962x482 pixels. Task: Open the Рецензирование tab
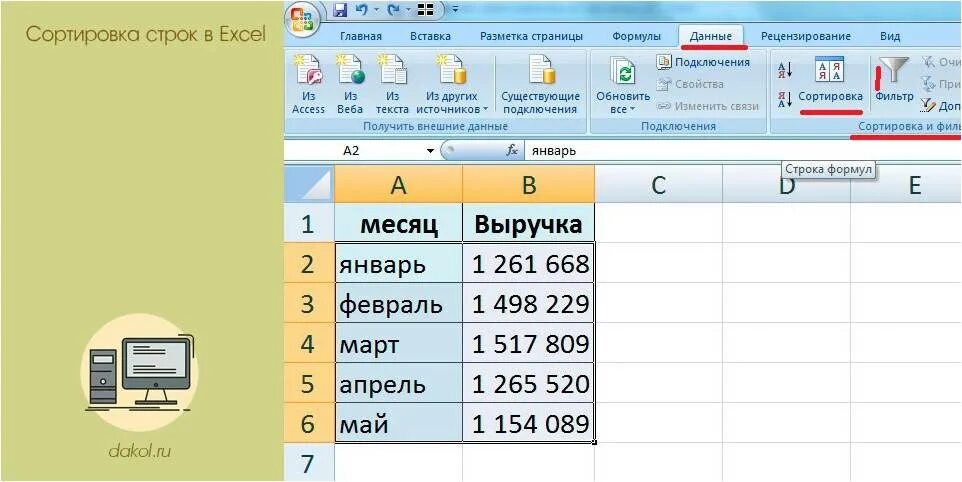click(x=806, y=36)
